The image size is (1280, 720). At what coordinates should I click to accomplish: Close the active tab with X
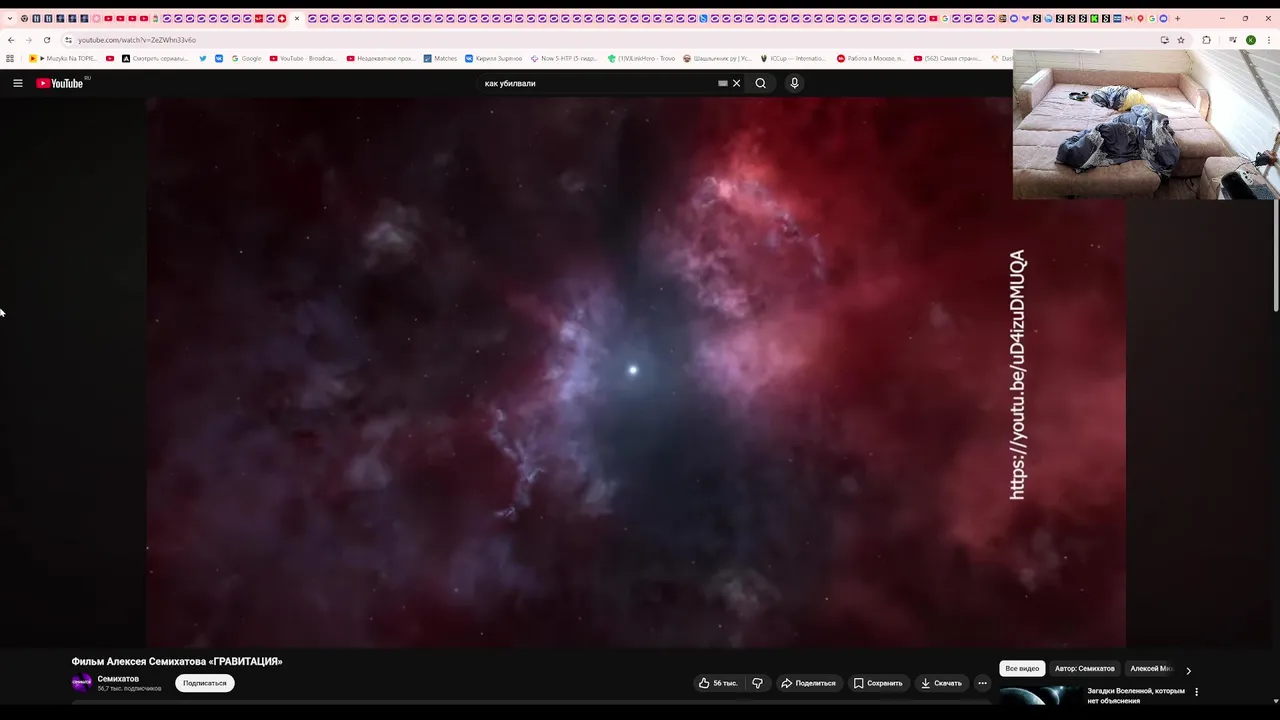pos(297,18)
